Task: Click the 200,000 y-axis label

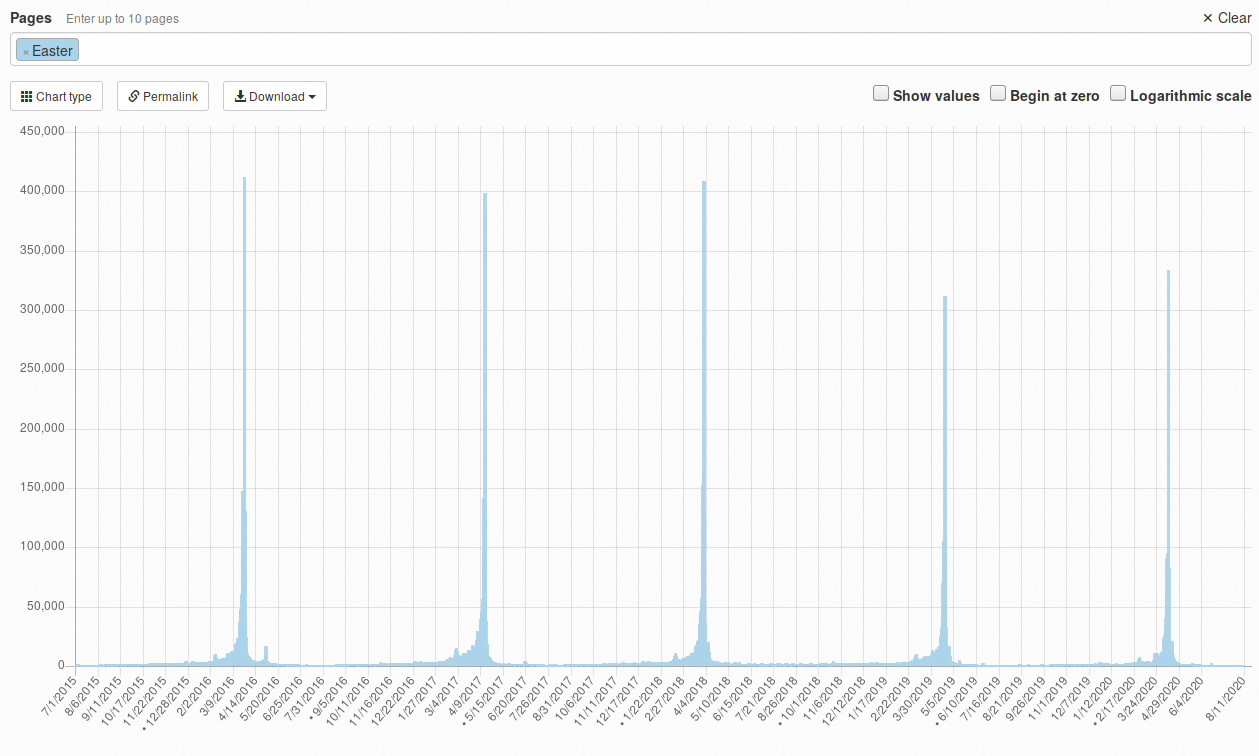Action: (x=42, y=428)
